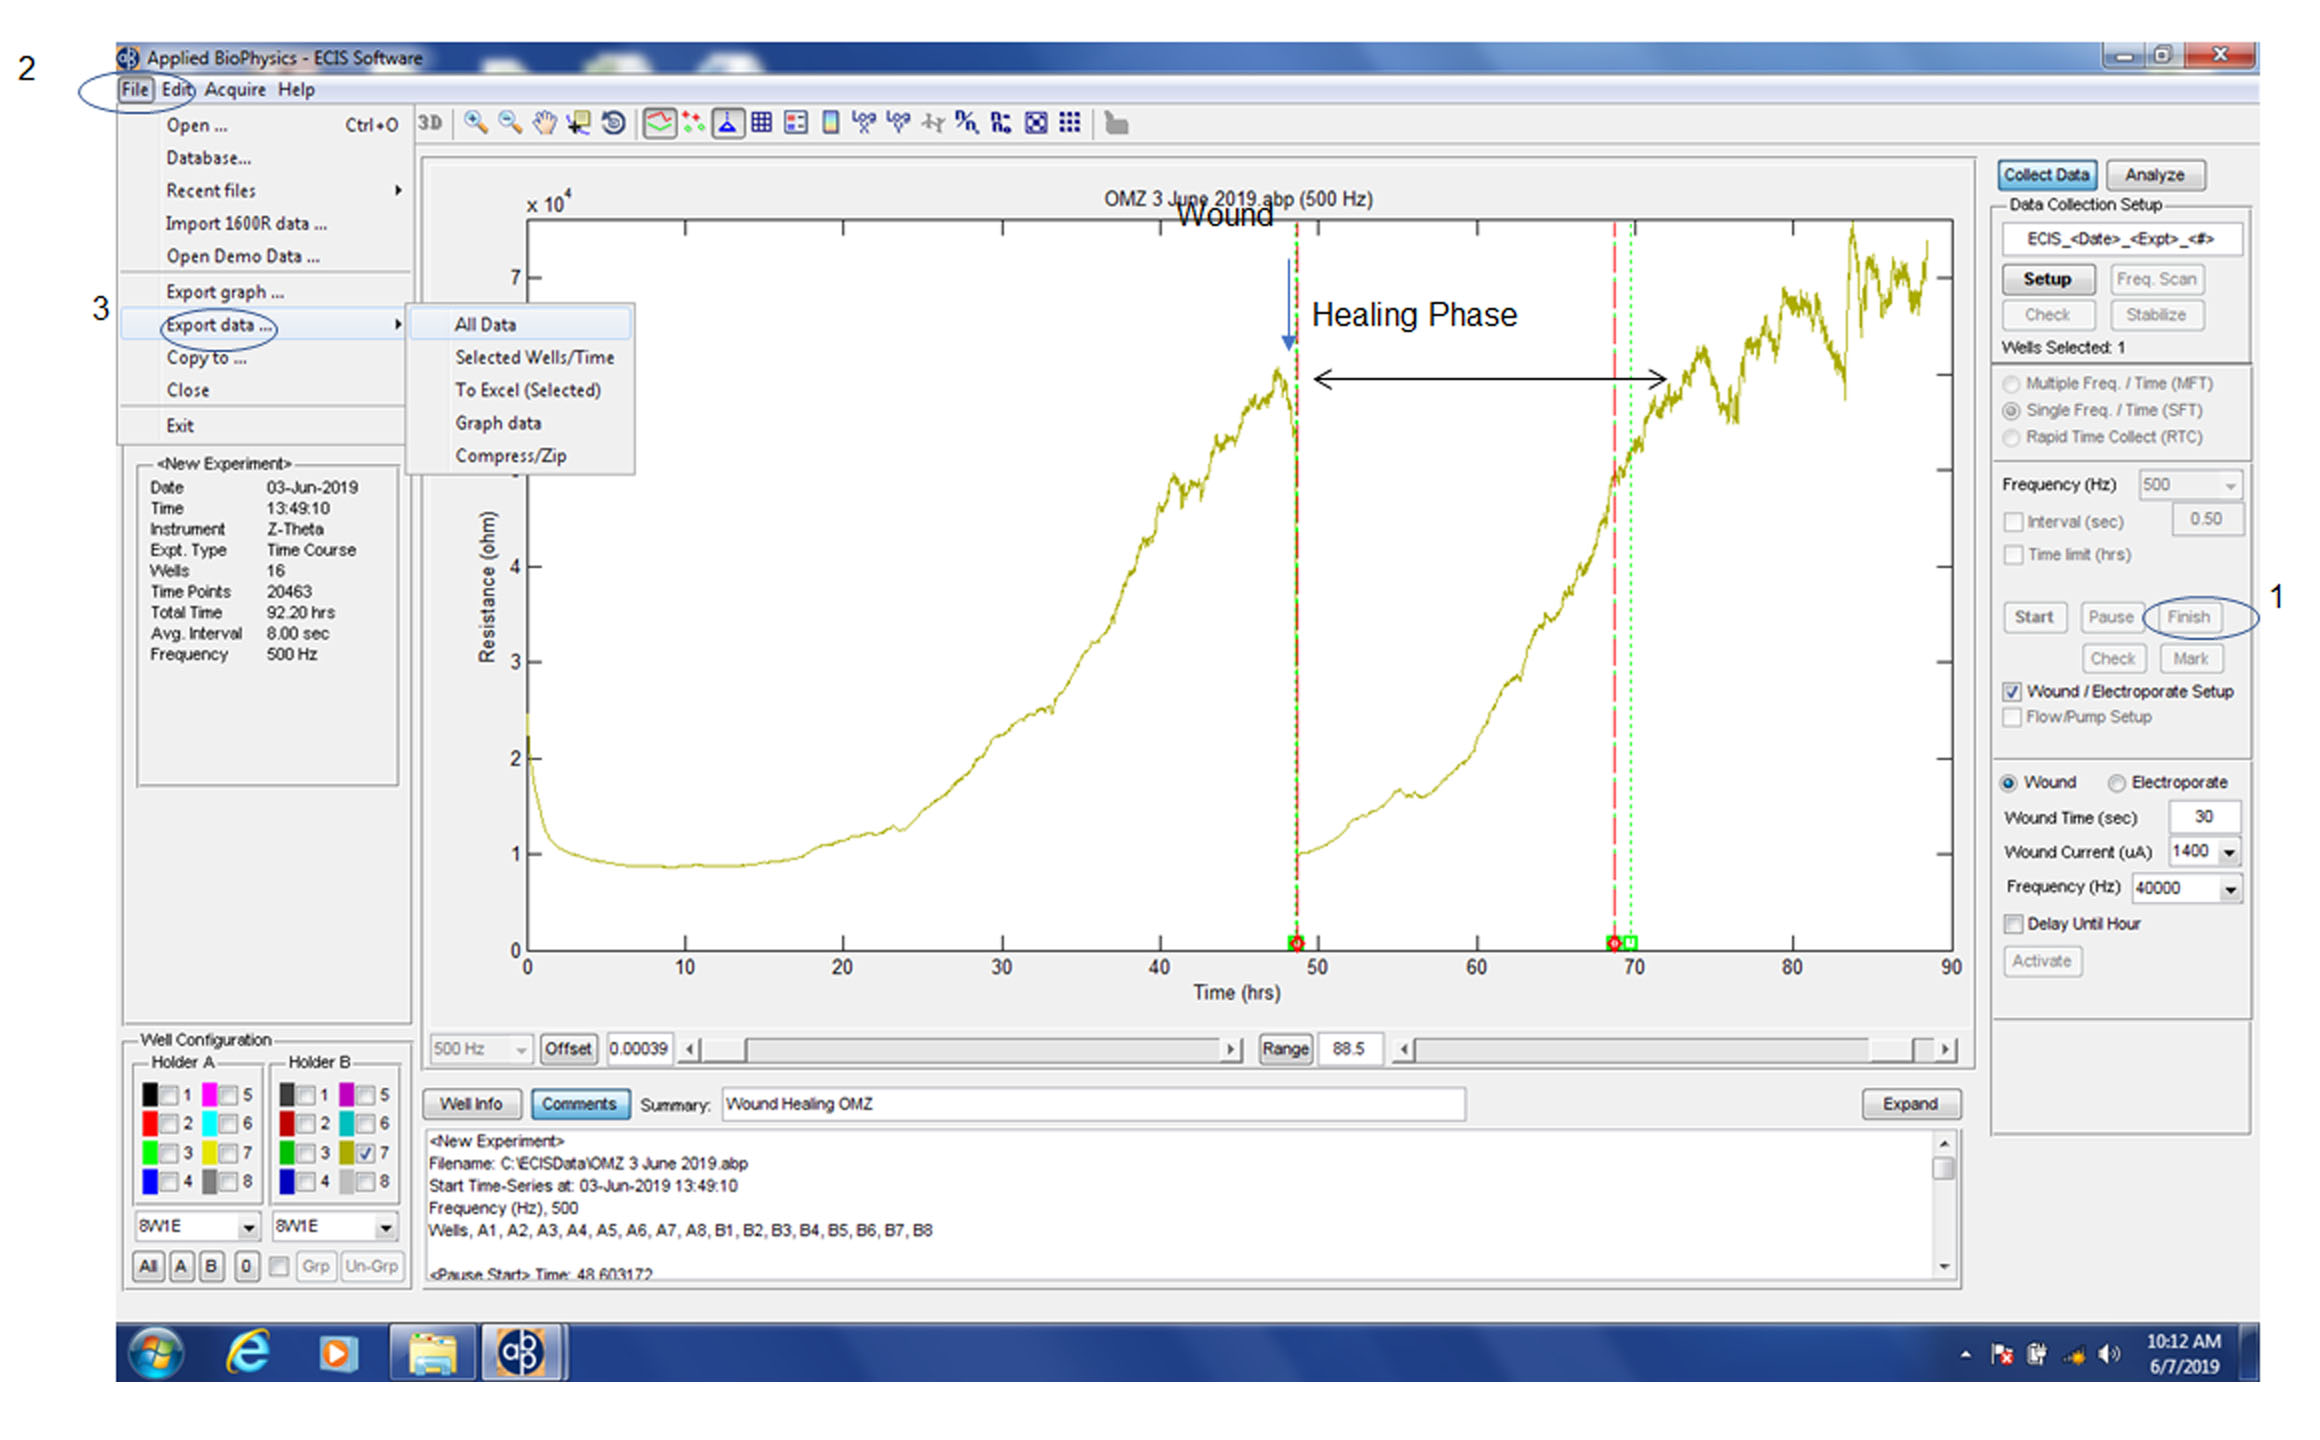Click the gray crossed lines icon
2320x1440 pixels.
pos(933,123)
